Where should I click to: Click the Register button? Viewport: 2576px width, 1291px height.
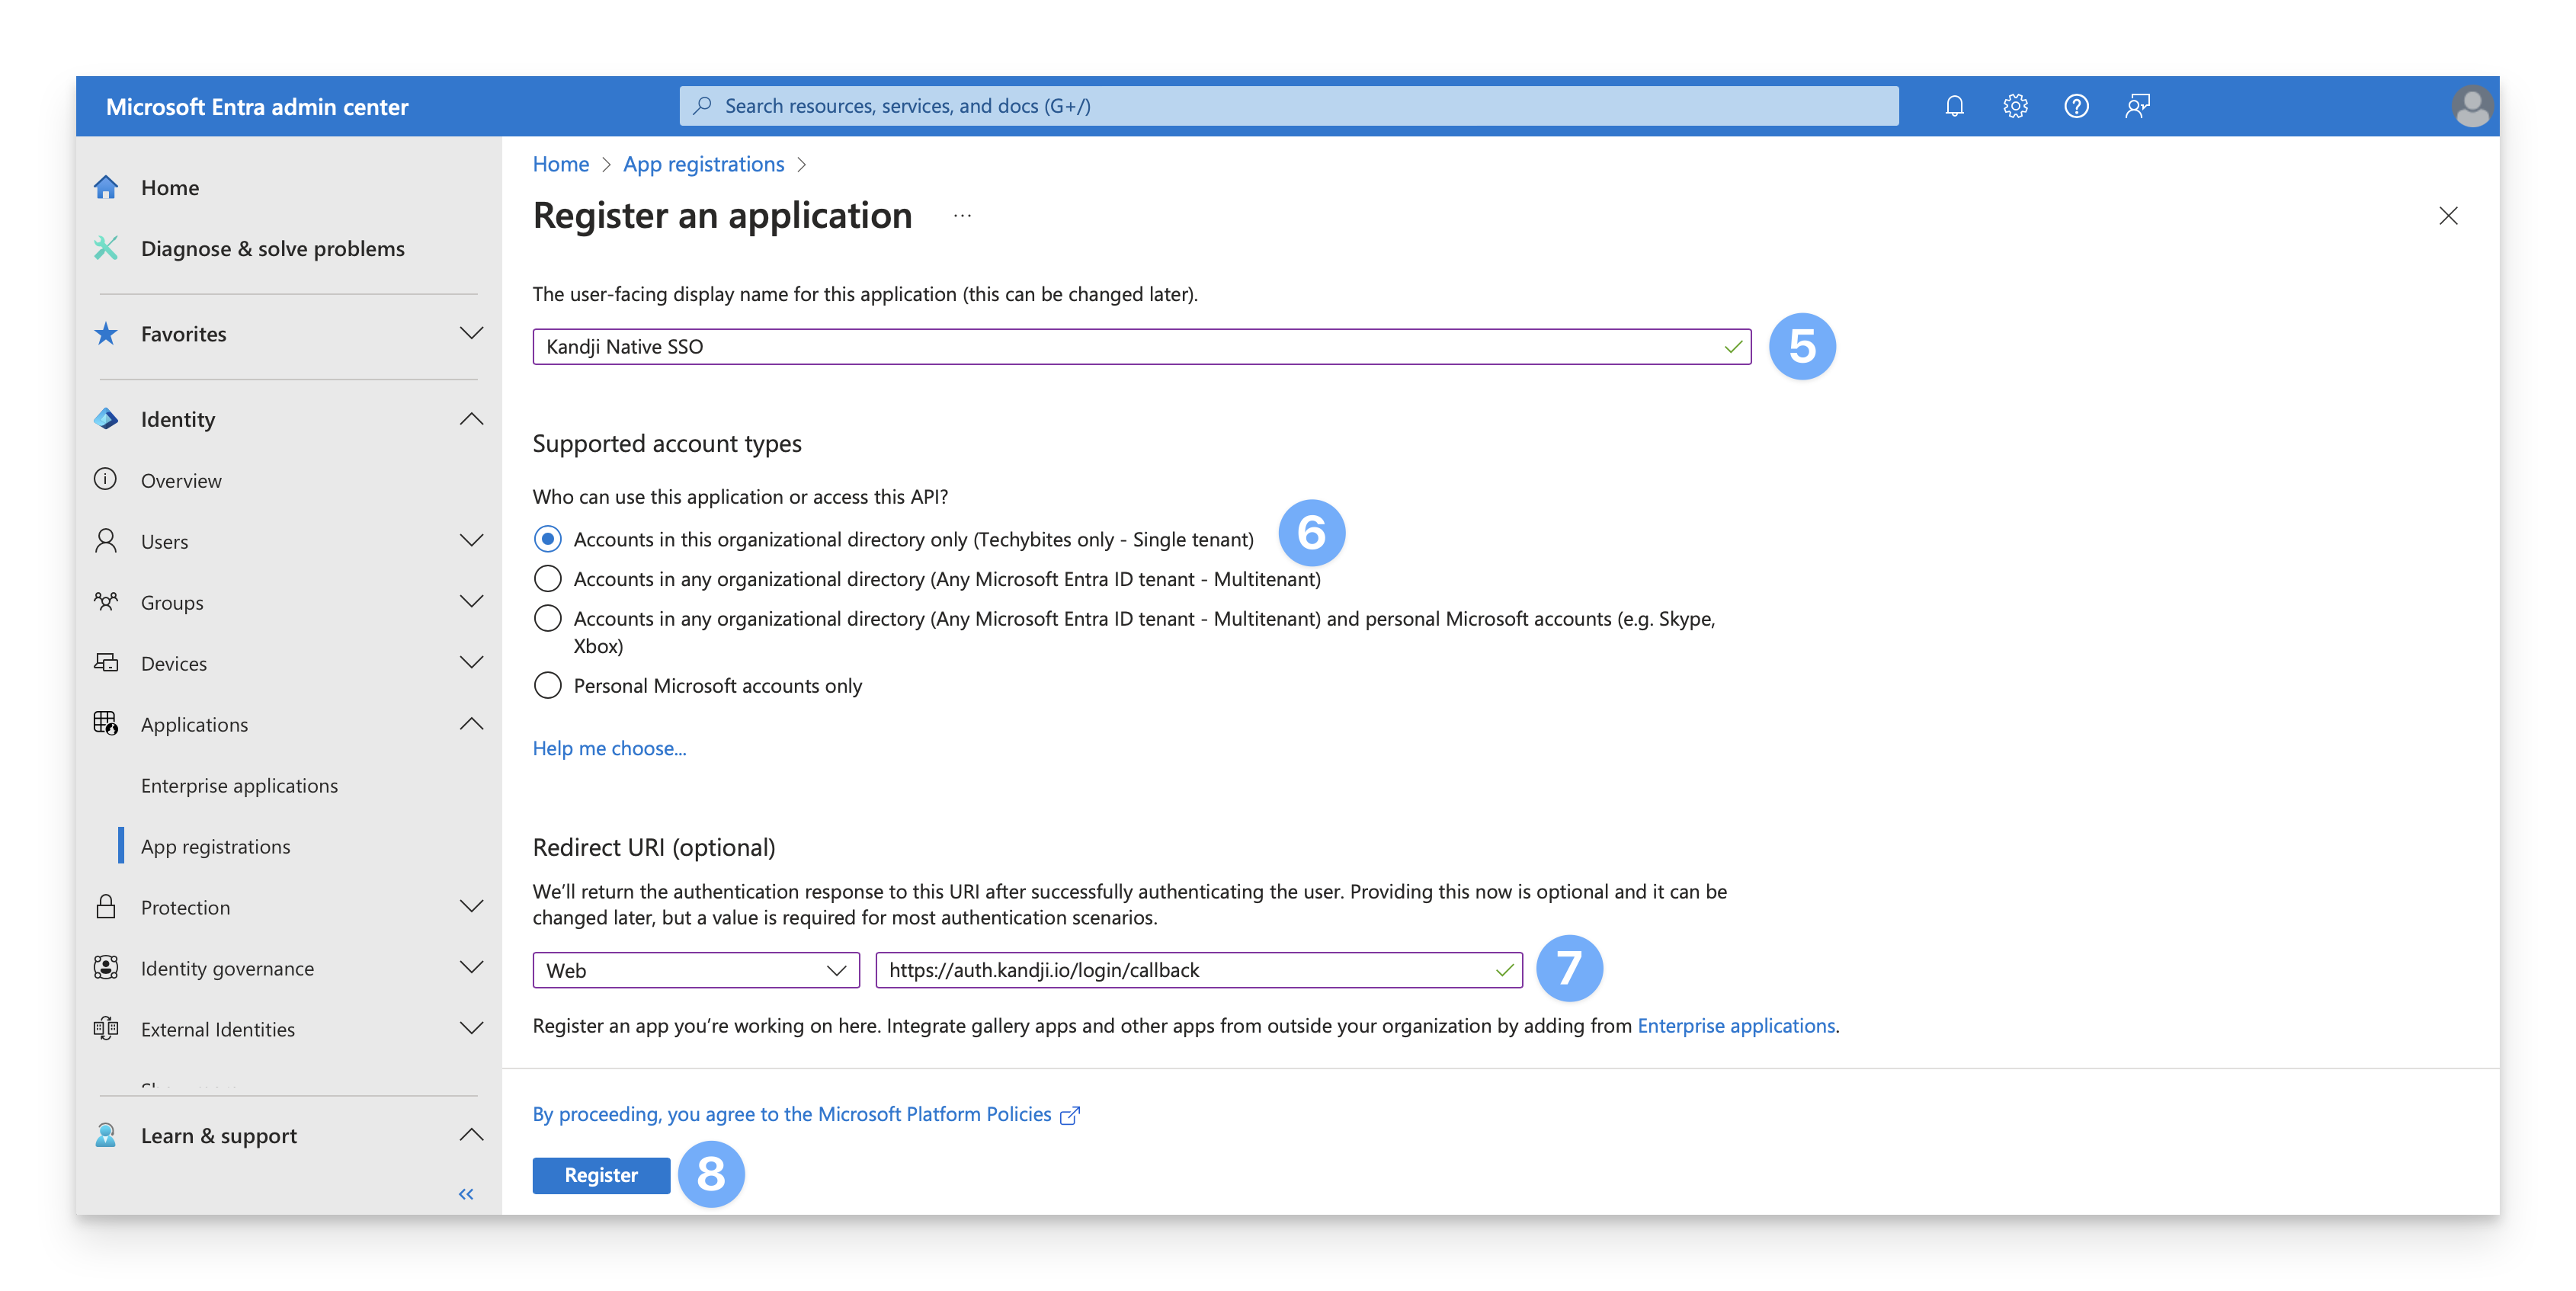click(601, 1175)
